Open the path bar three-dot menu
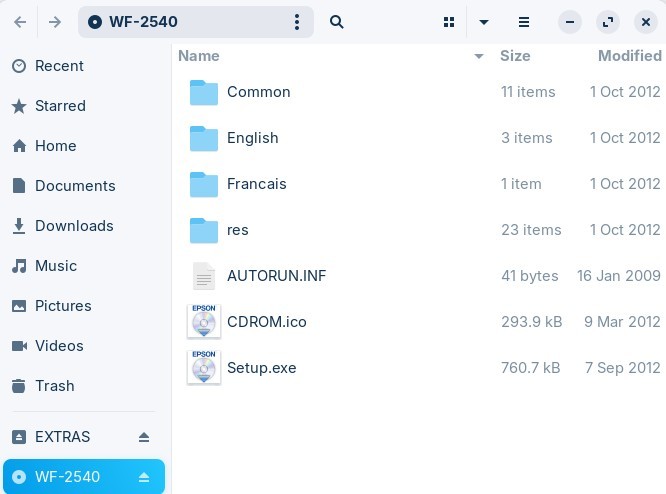Image resolution: width=666 pixels, height=494 pixels. pyautogui.click(x=297, y=22)
